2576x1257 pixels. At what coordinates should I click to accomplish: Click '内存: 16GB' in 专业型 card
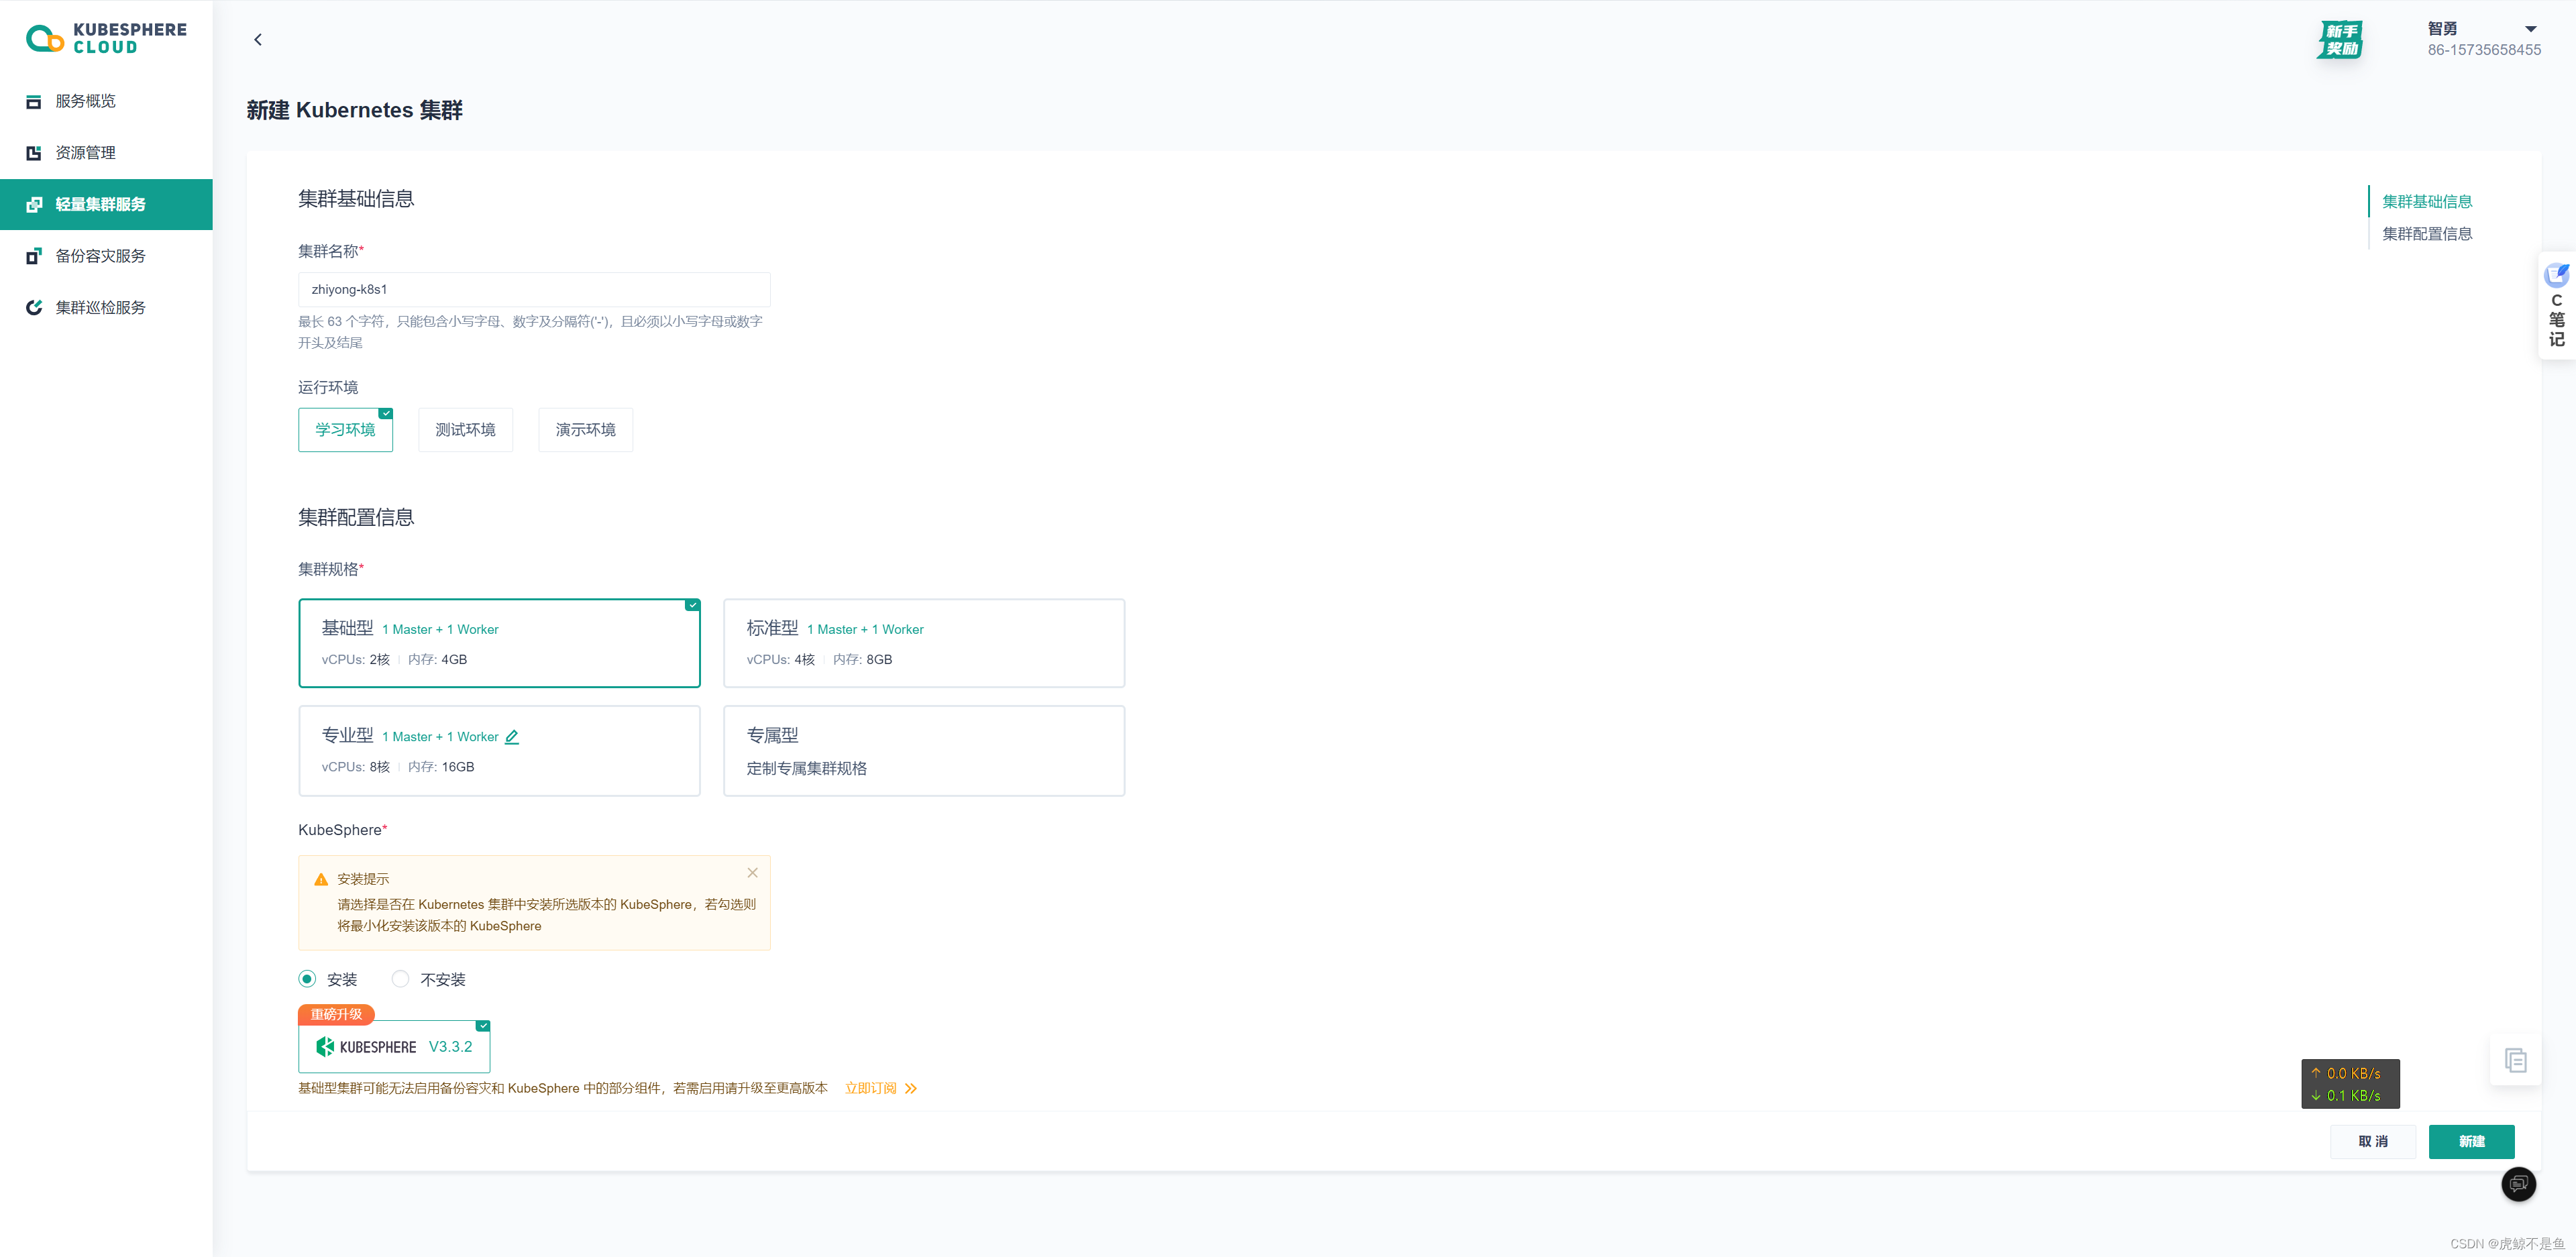tap(441, 767)
